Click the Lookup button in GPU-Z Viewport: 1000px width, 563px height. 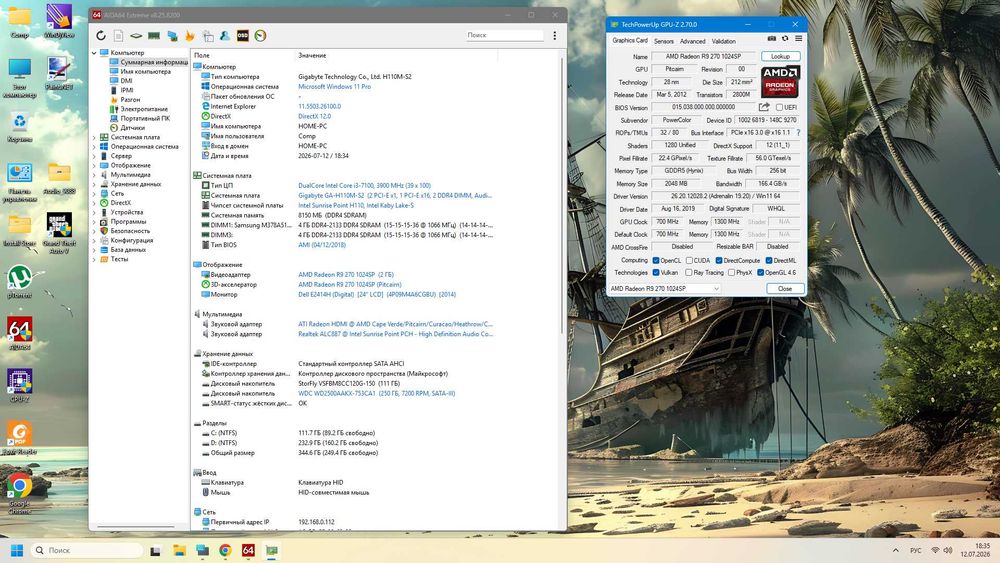point(781,56)
